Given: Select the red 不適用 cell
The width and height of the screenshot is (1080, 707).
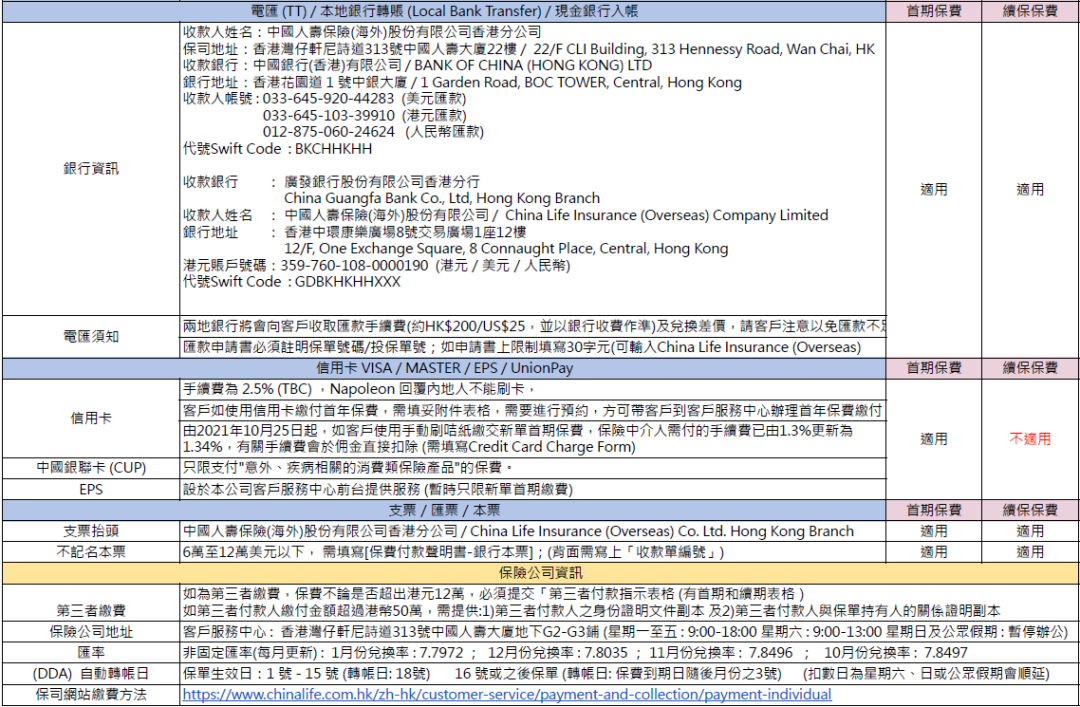Looking at the screenshot, I should click(1030, 439).
